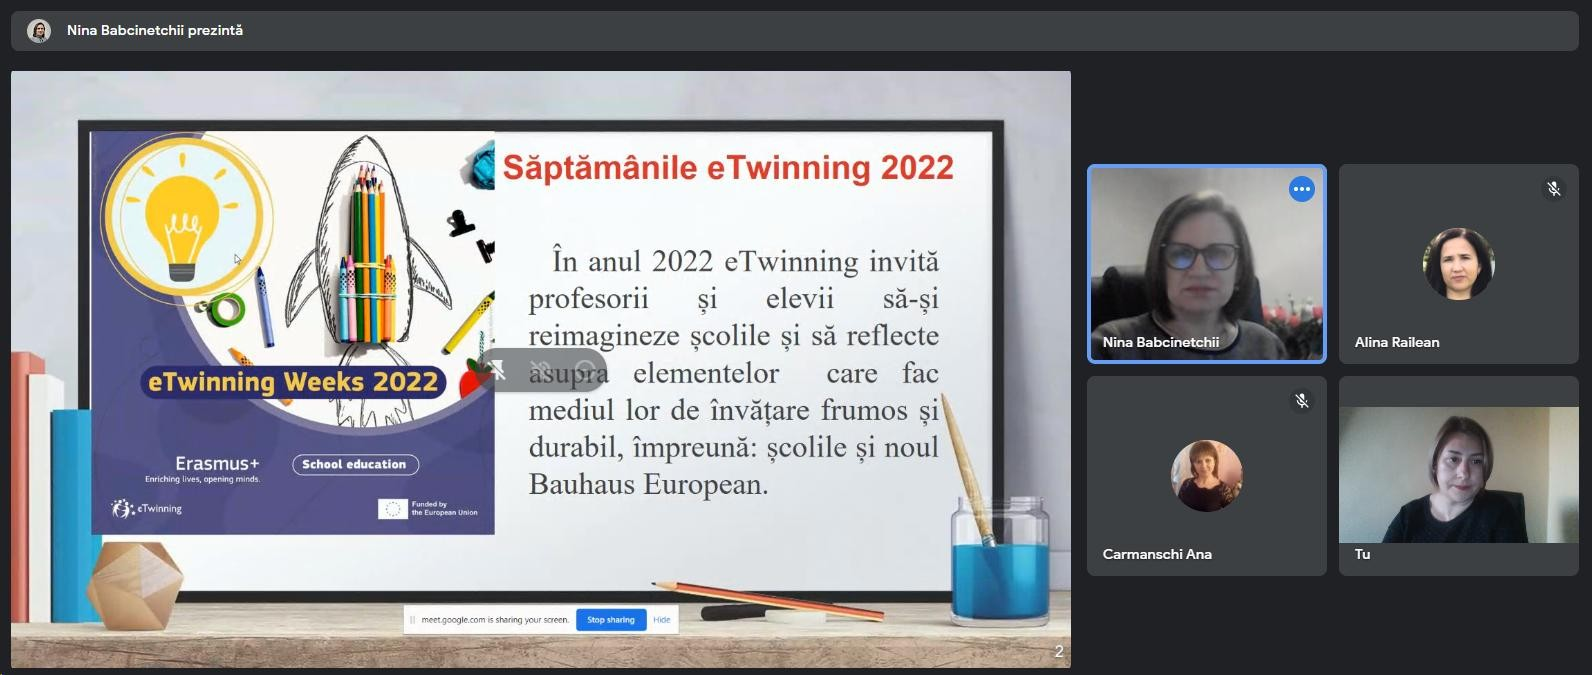Select Nina Babcinetchii's video tile

[x=1206, y=264]
